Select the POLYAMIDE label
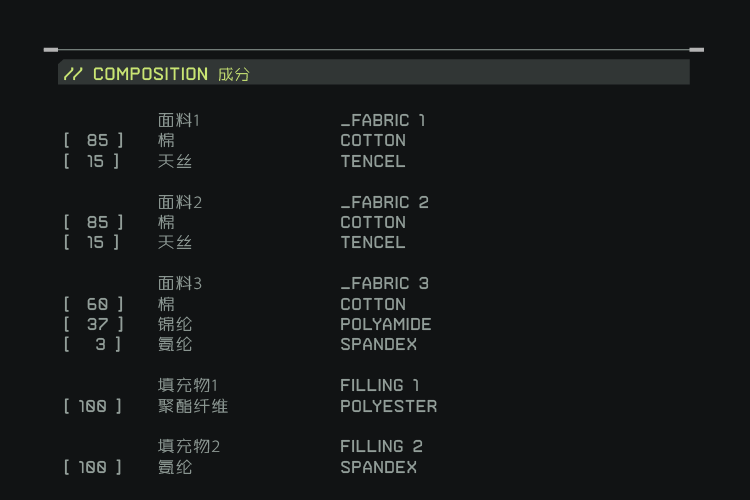 point(386,324)
